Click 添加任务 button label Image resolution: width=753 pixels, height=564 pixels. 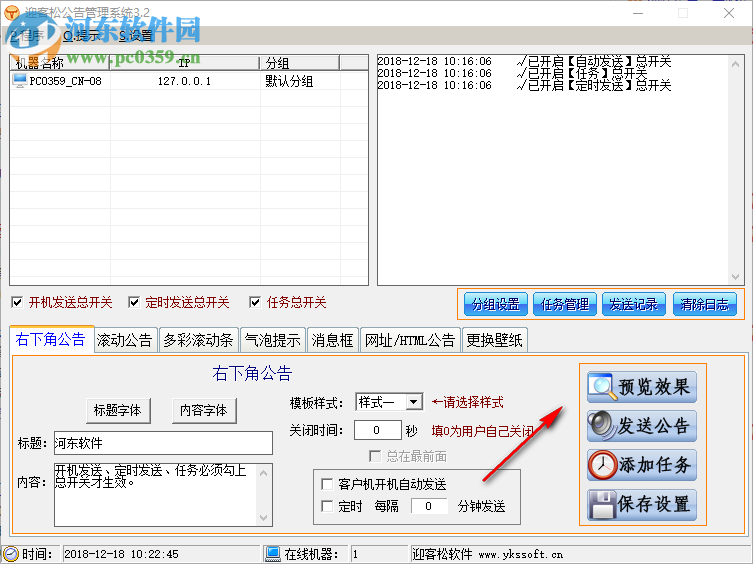point(655,465)
